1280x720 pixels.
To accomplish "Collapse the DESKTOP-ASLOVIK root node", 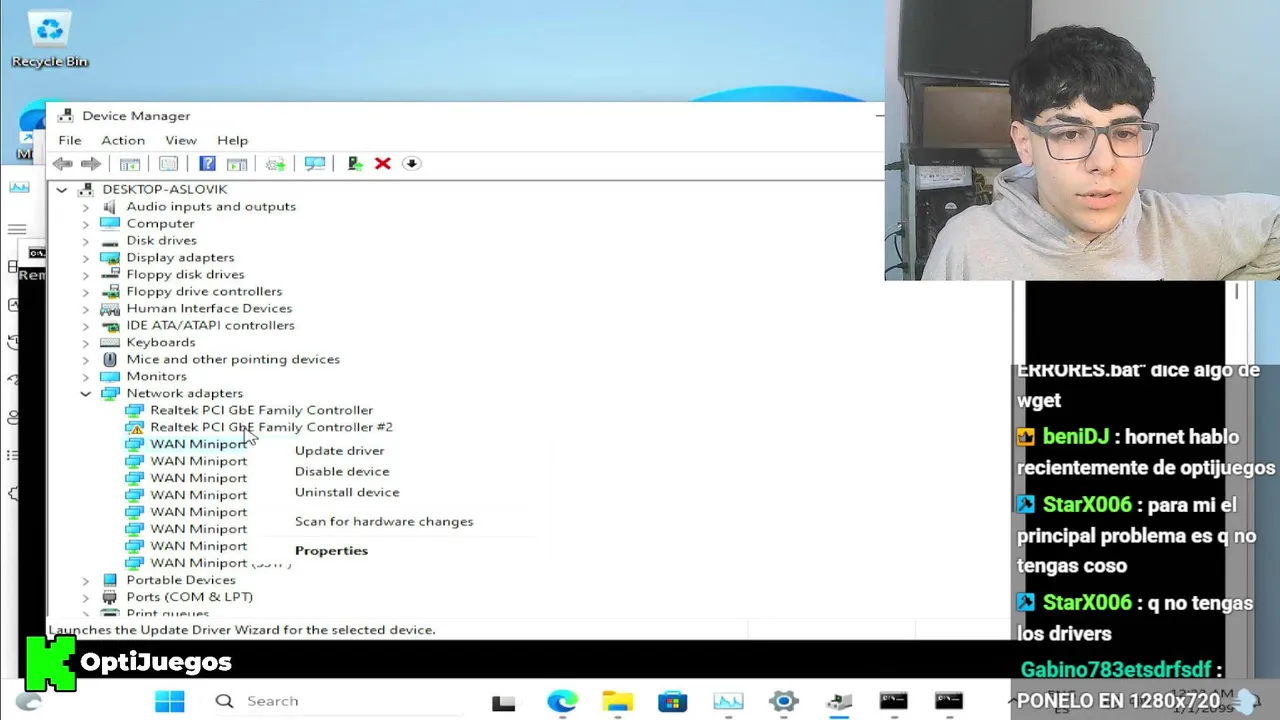I will (62, 189).
